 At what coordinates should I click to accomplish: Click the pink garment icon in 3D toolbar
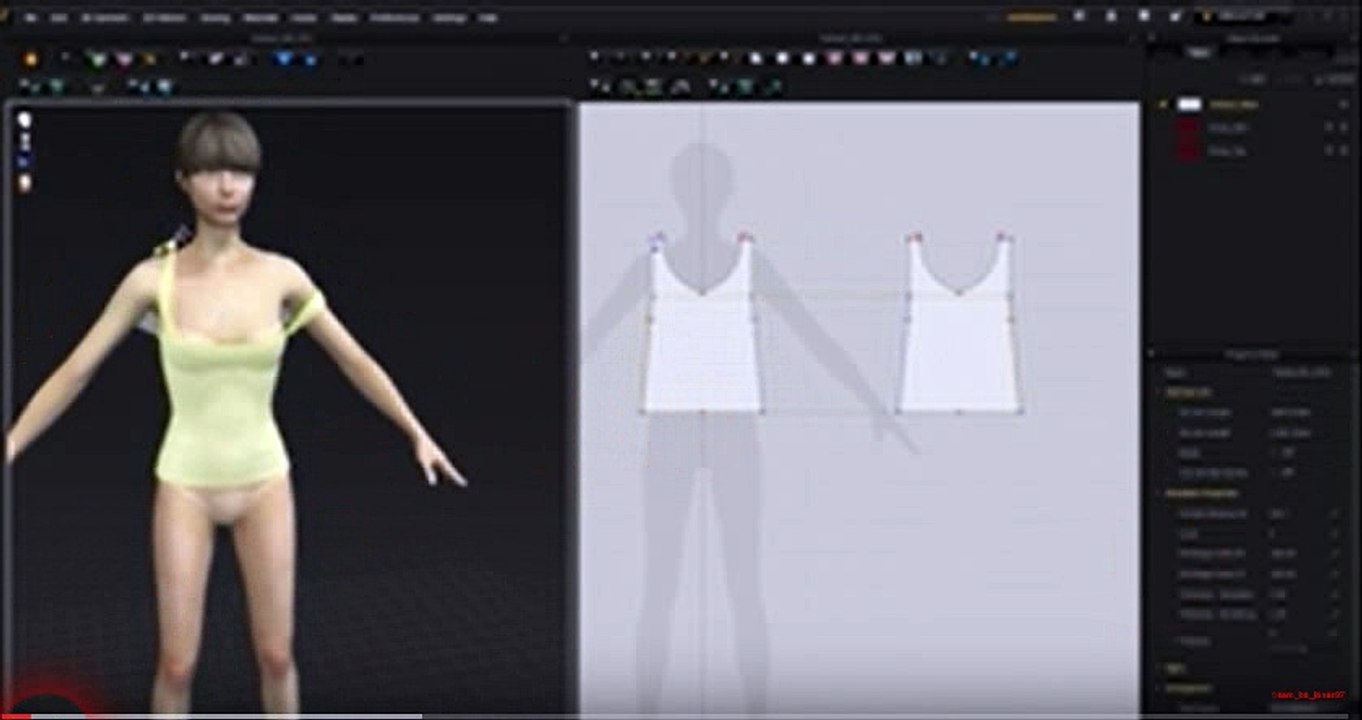tap(124, 60)
